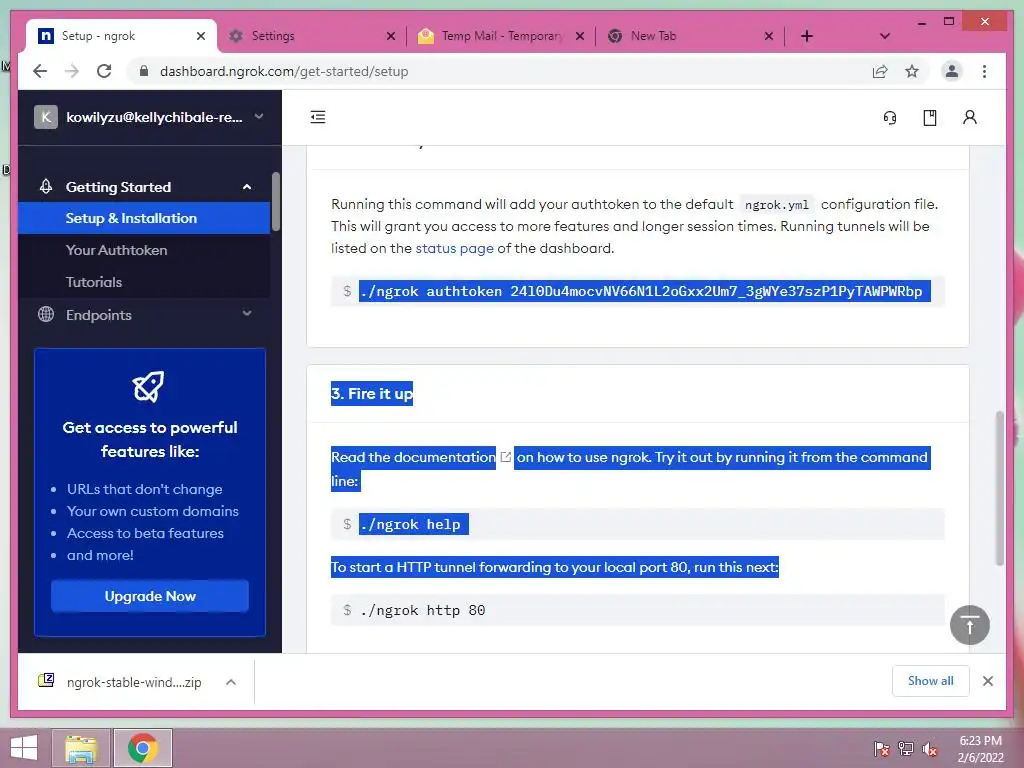Open the Read the documentation link
Screen dimensions: 1024x768
(x=413, y=457)
